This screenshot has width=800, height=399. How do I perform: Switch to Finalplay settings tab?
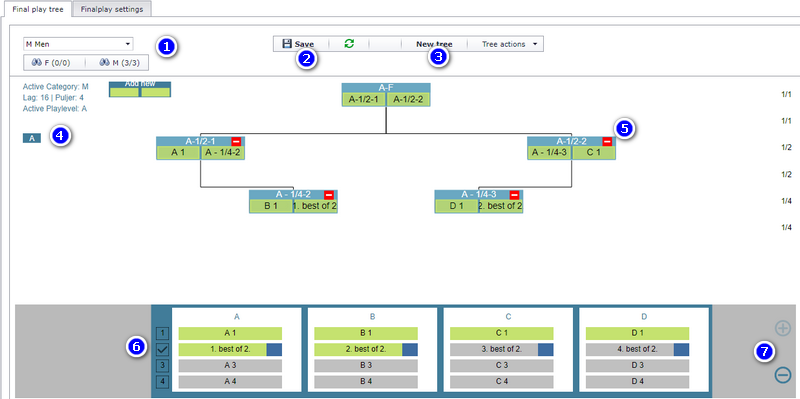click(112, 9)
